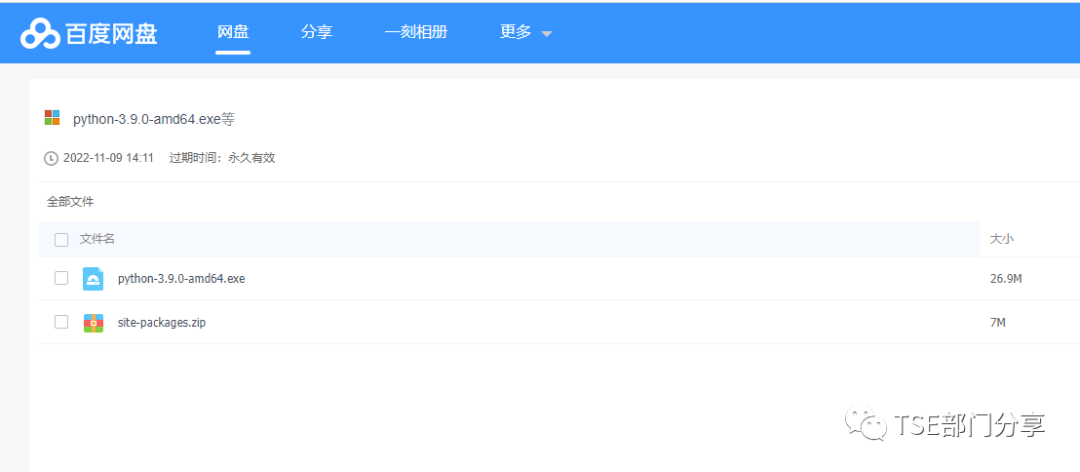Viewport: 1080px width, 472px height.
Task: Click the 全部文件 breadcrumb
Action: tap(70, 202)
